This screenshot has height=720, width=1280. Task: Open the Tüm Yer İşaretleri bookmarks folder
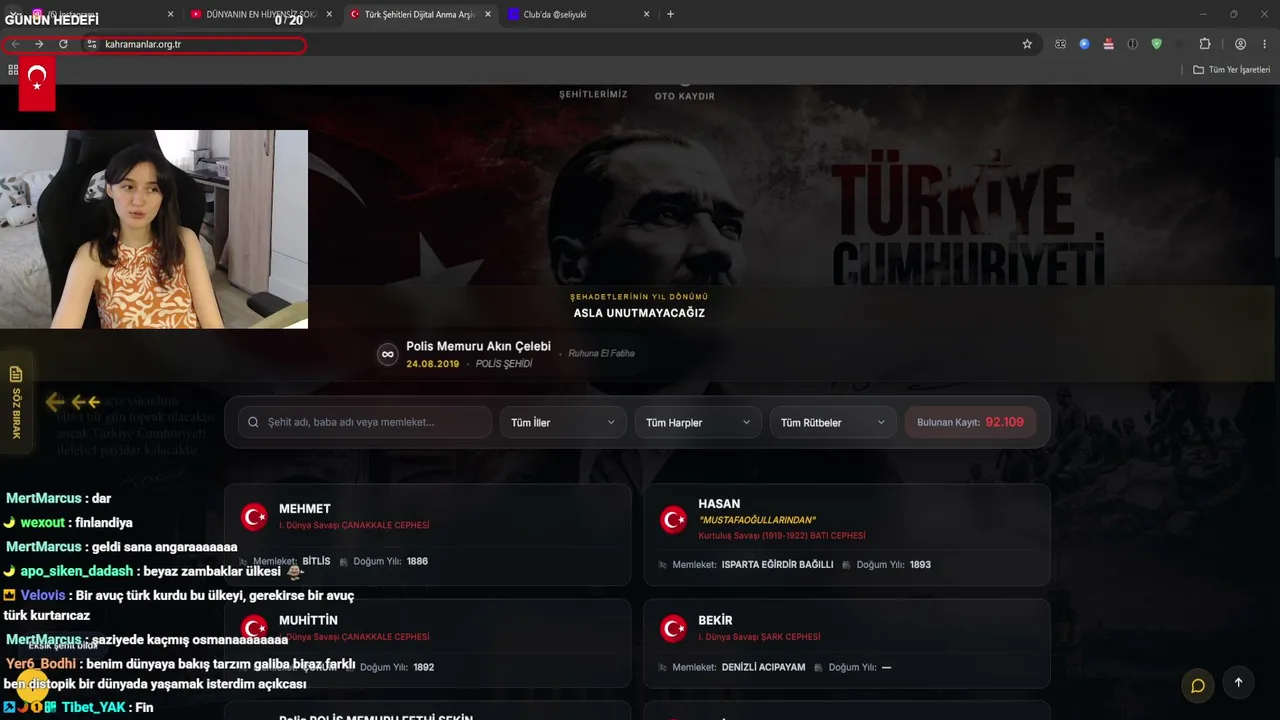1231,70
